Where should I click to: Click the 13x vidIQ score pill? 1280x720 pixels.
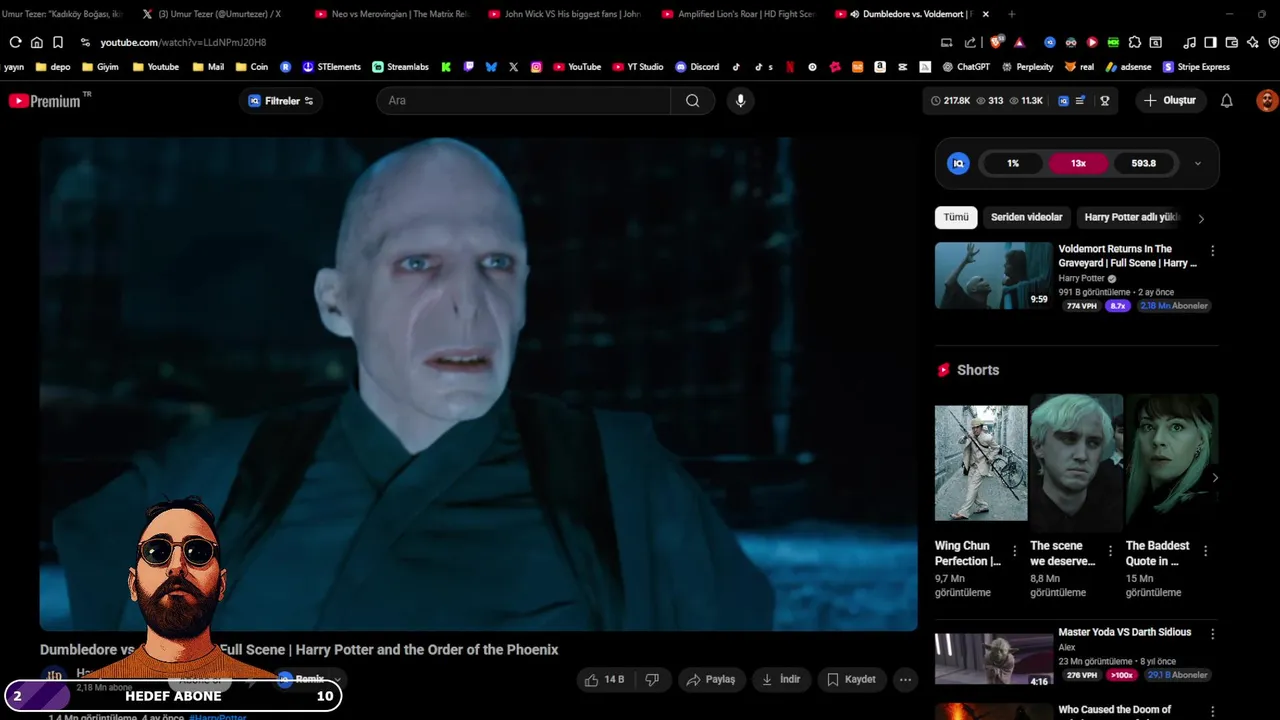click(1078, 163)
